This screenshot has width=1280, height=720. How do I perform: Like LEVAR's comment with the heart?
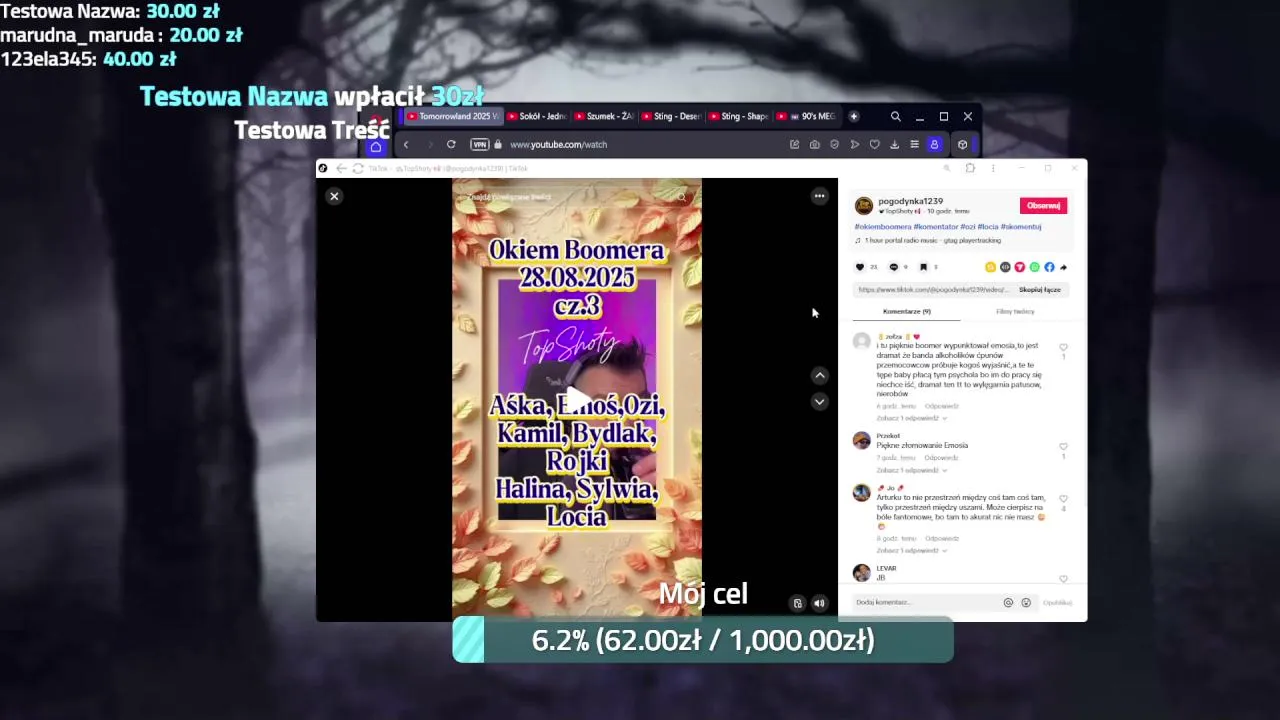point(1063,579)
